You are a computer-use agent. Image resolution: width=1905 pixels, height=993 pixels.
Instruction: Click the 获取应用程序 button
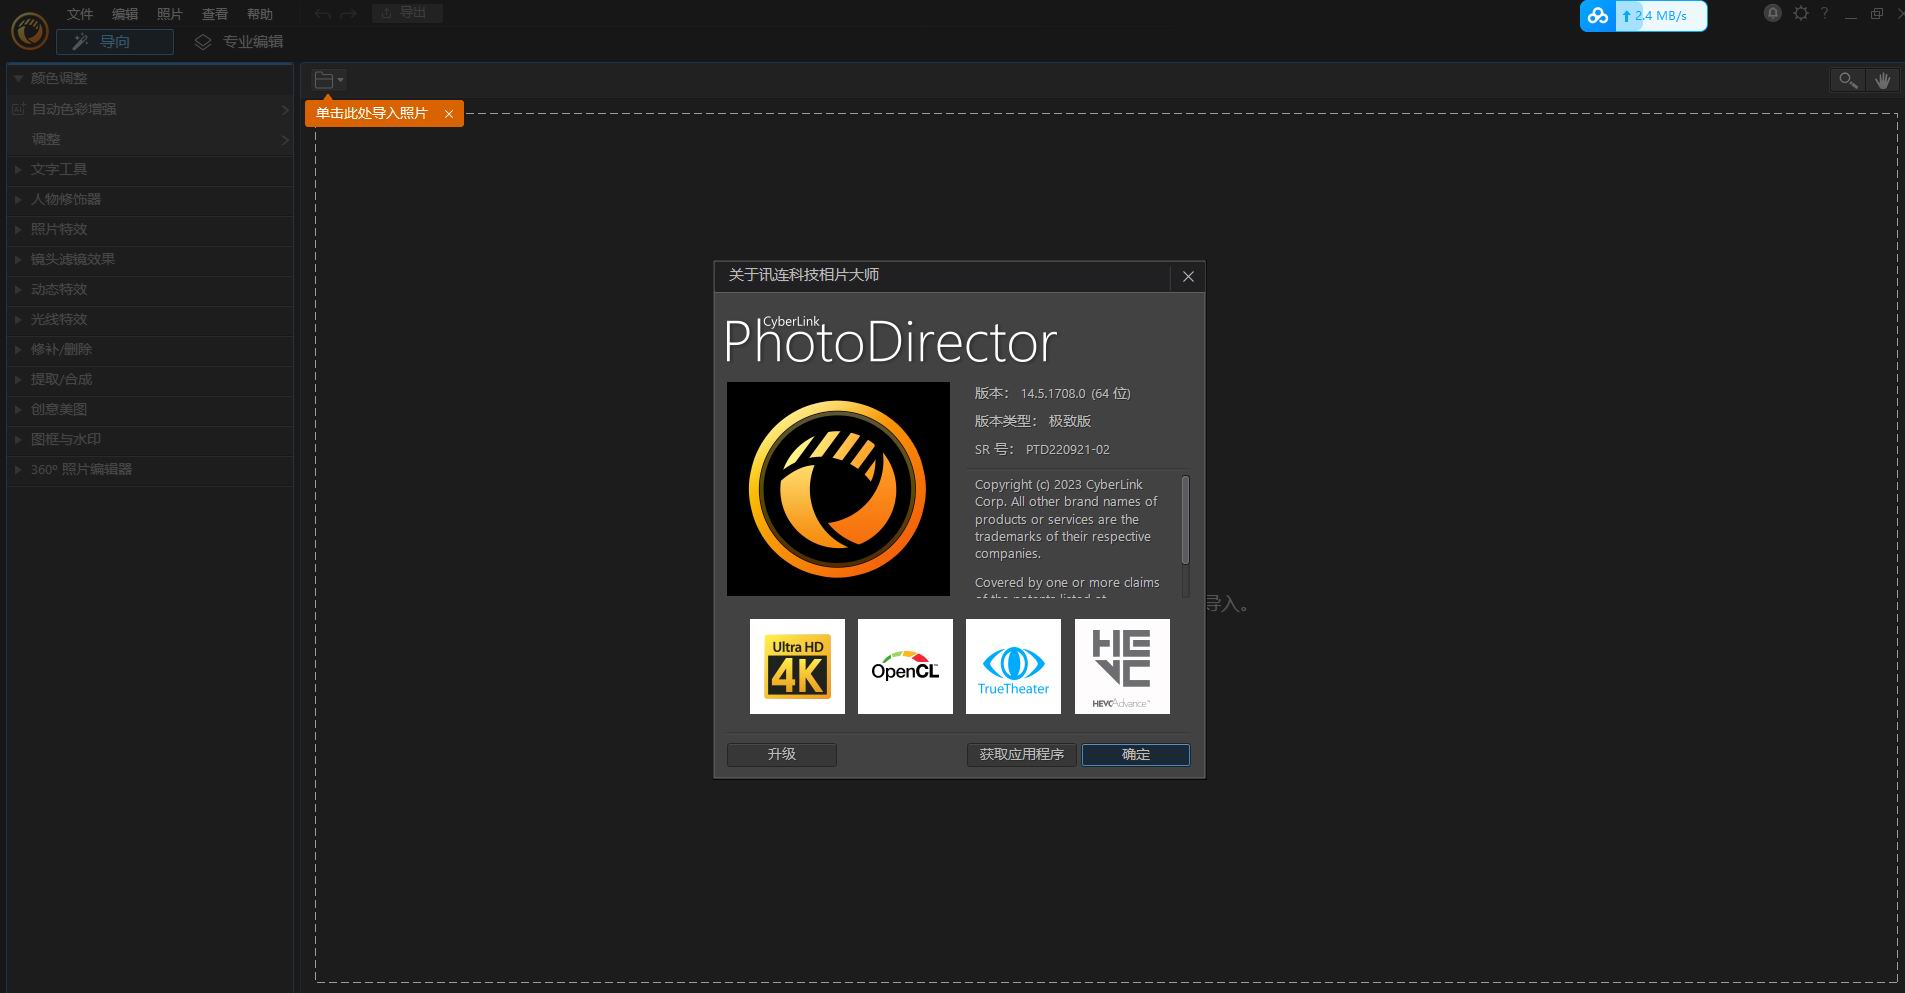point(1022,755)
